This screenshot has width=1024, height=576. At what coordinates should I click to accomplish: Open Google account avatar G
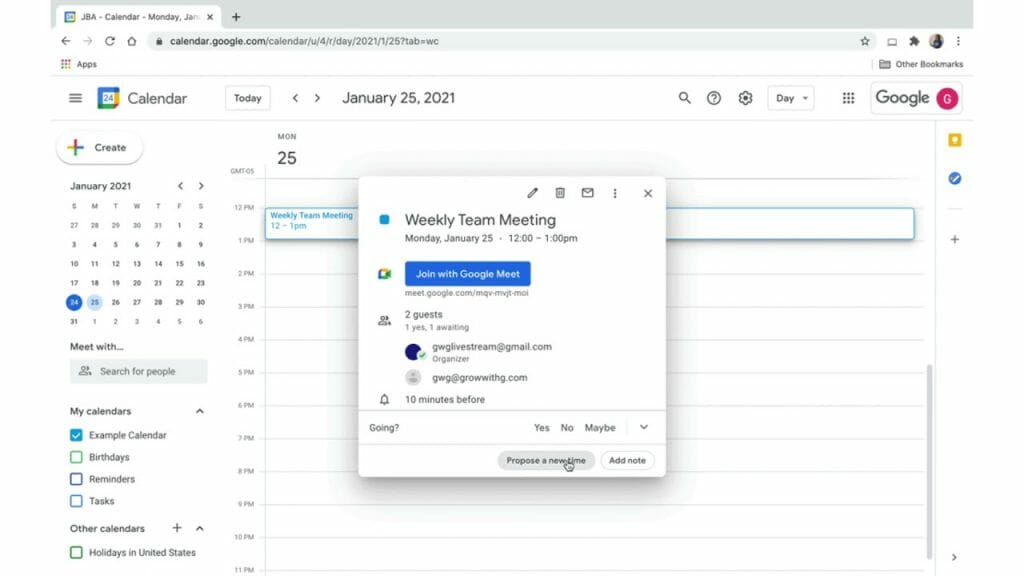pyautogui.click(x=947, y=98)
